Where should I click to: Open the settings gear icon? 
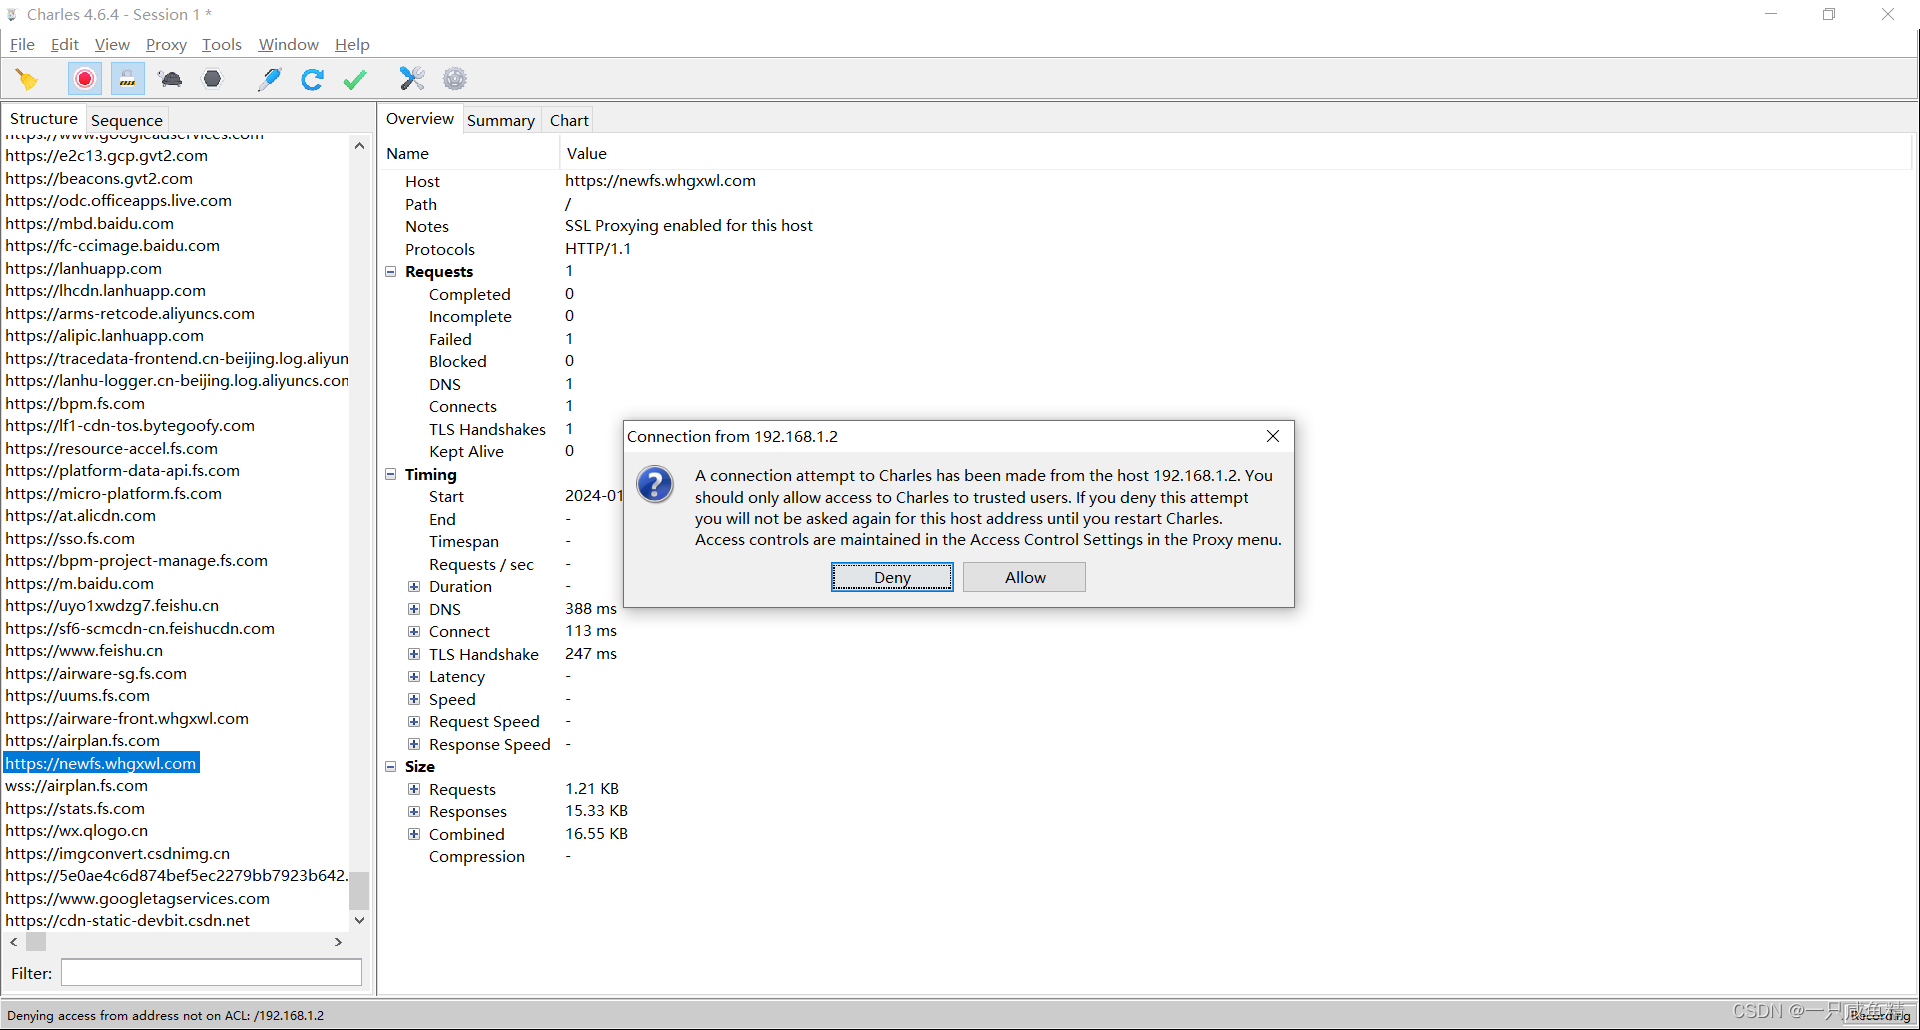click(x=455, y=79)
